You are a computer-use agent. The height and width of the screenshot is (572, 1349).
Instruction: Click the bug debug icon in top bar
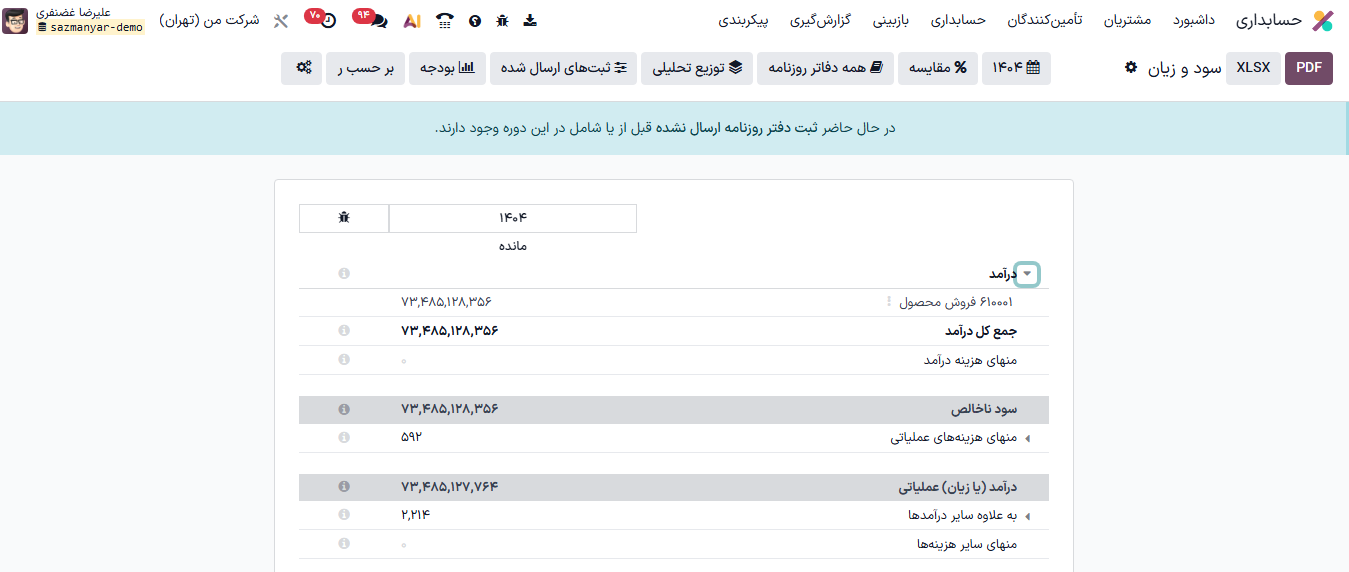(x=502, y=20)
